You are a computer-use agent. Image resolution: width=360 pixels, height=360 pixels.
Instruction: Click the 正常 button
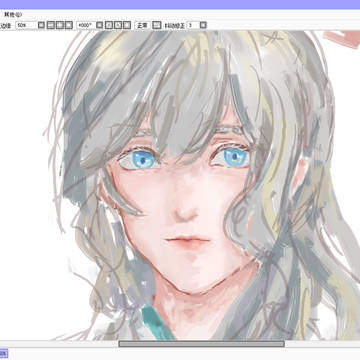click(x=142, y=25)
